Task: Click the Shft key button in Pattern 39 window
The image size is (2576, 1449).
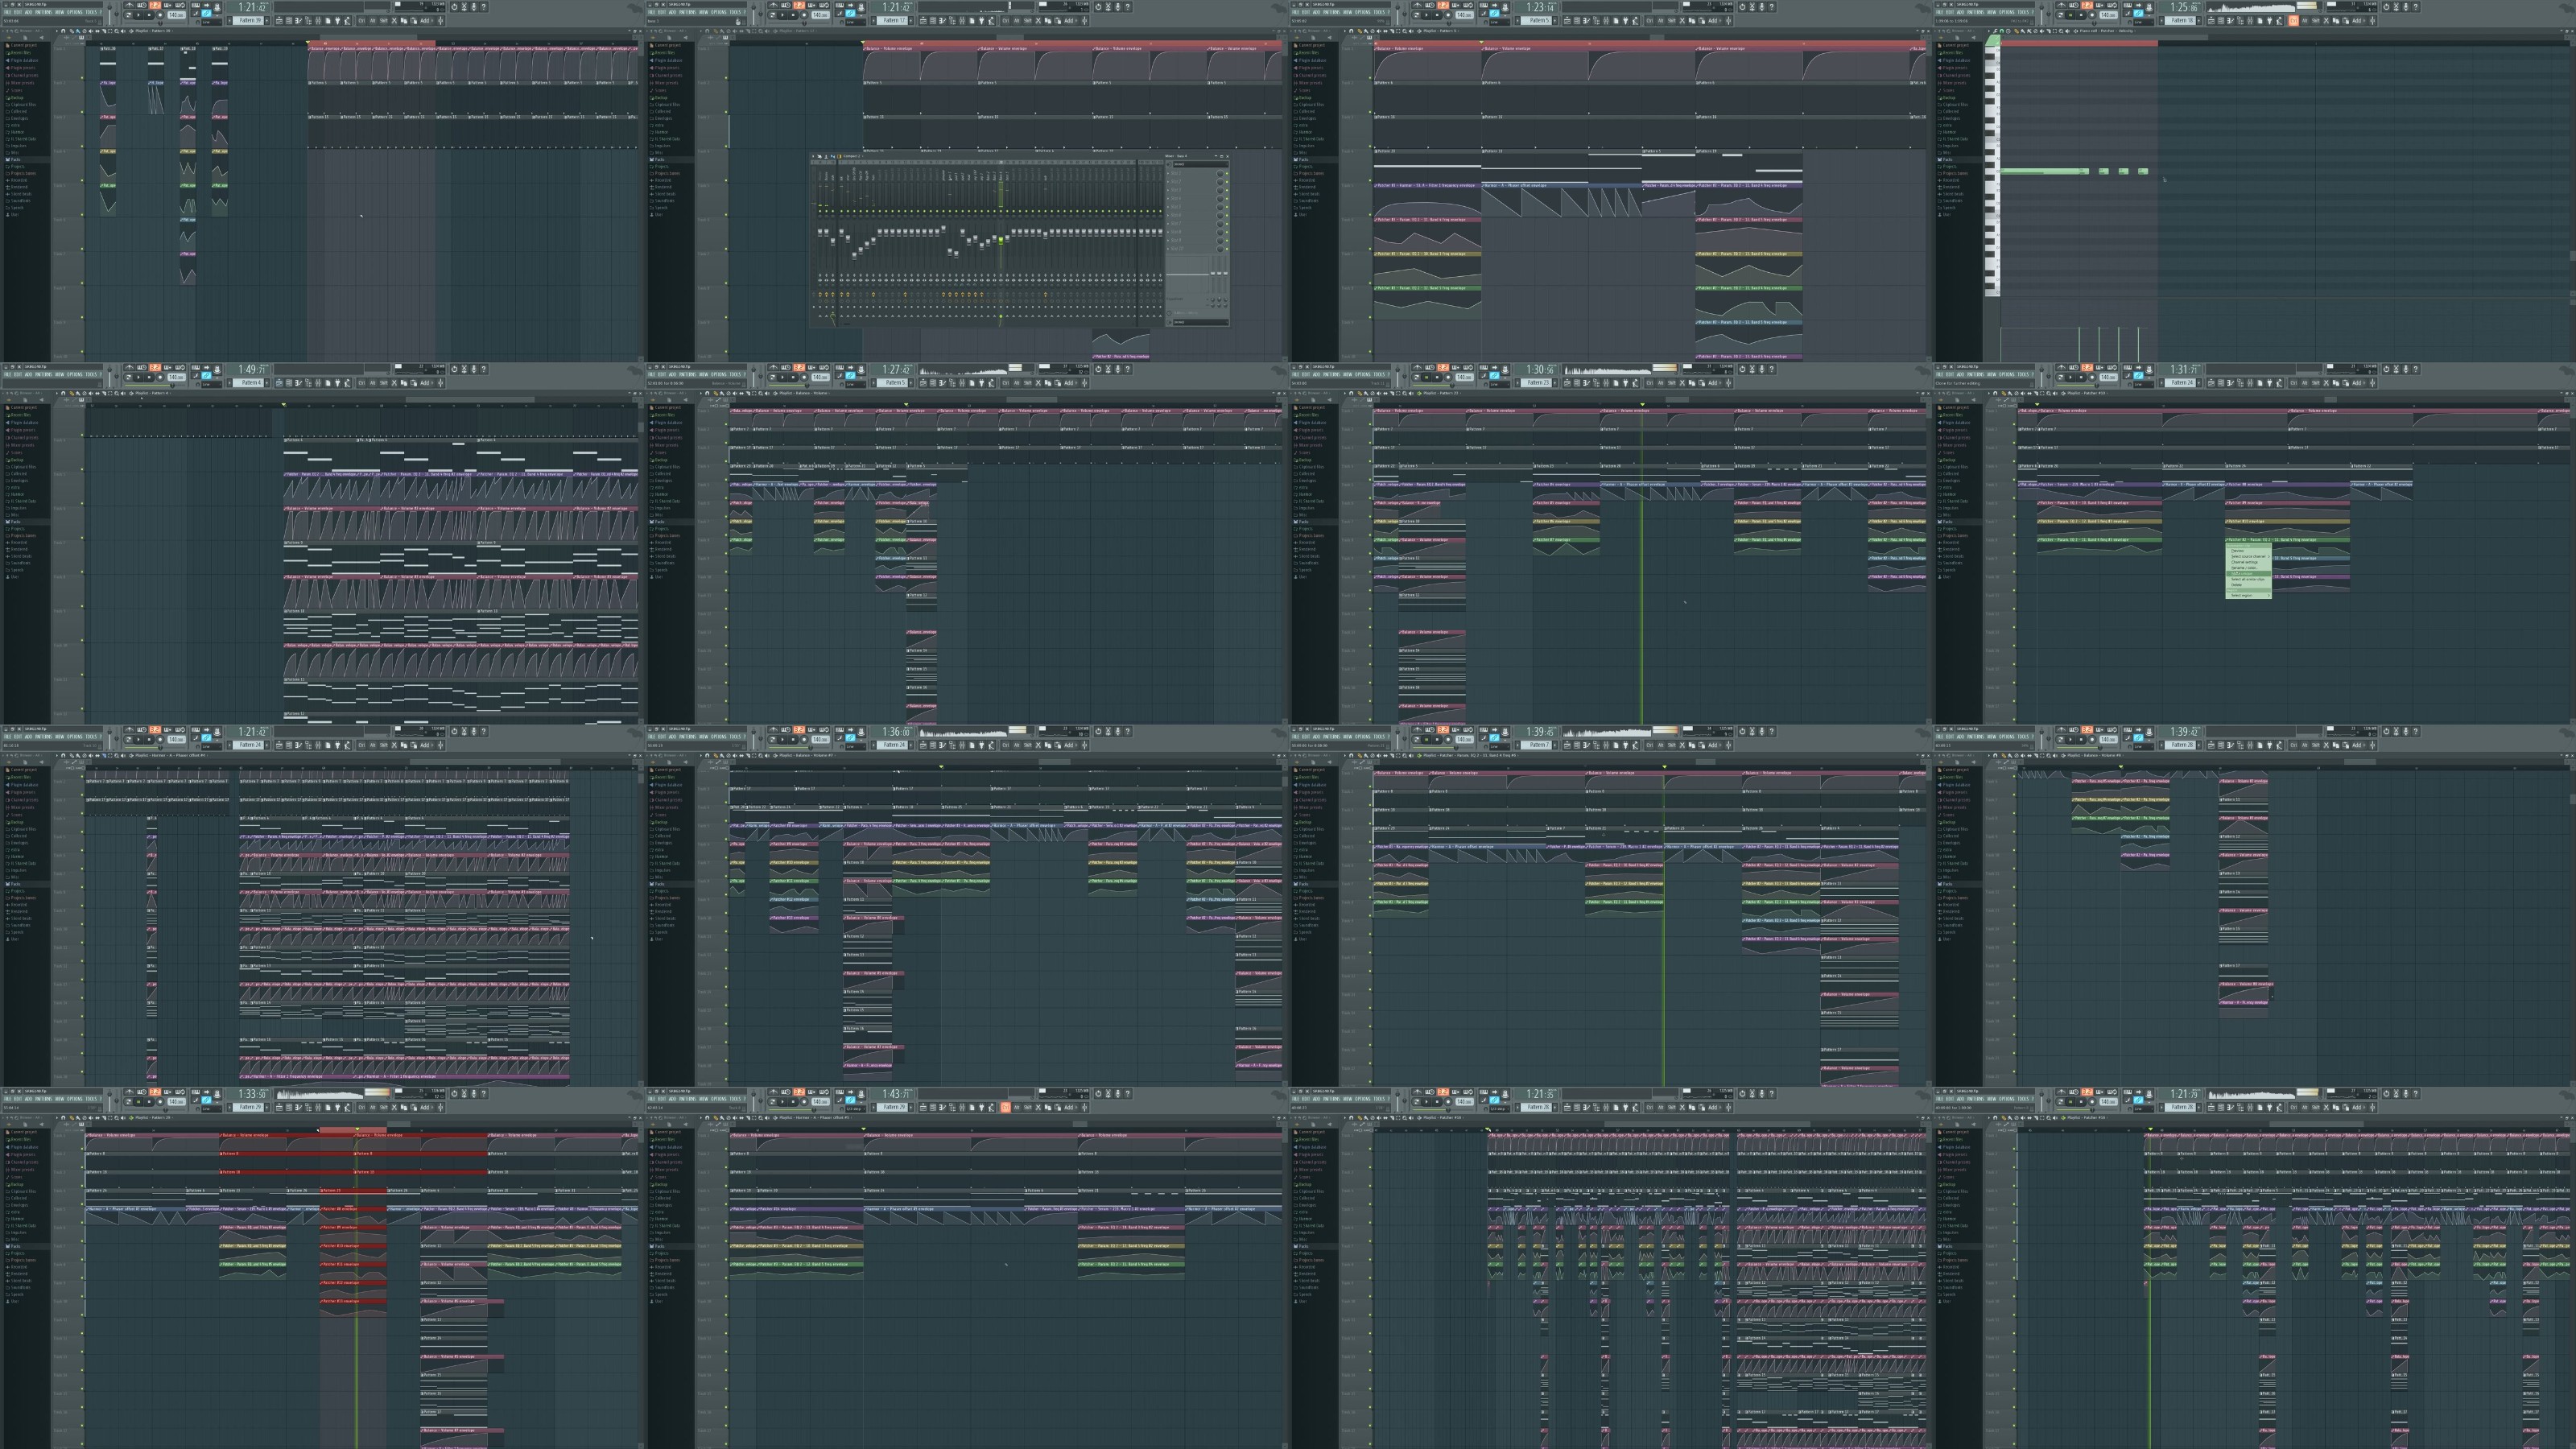Action: (x=384, y=21)
